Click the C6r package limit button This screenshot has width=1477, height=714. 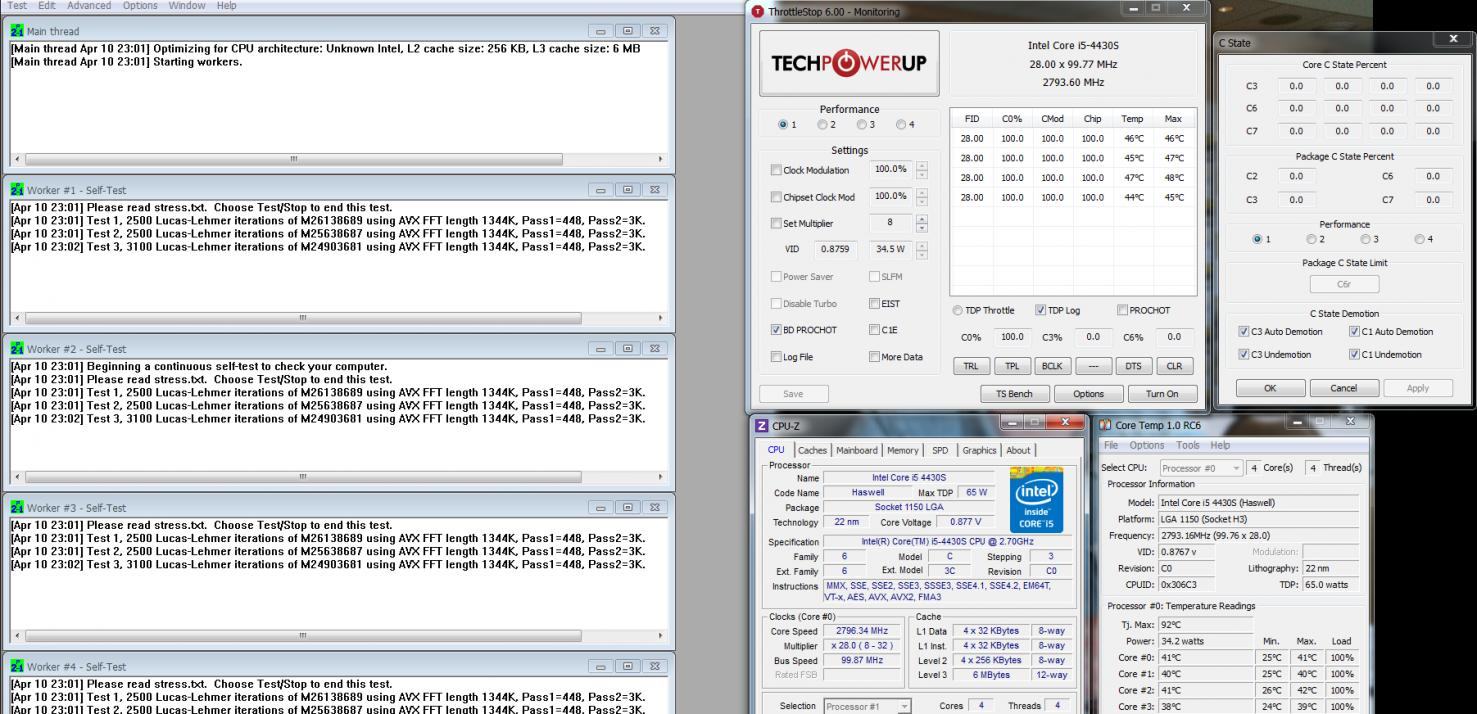click(x=1344, y=284)
